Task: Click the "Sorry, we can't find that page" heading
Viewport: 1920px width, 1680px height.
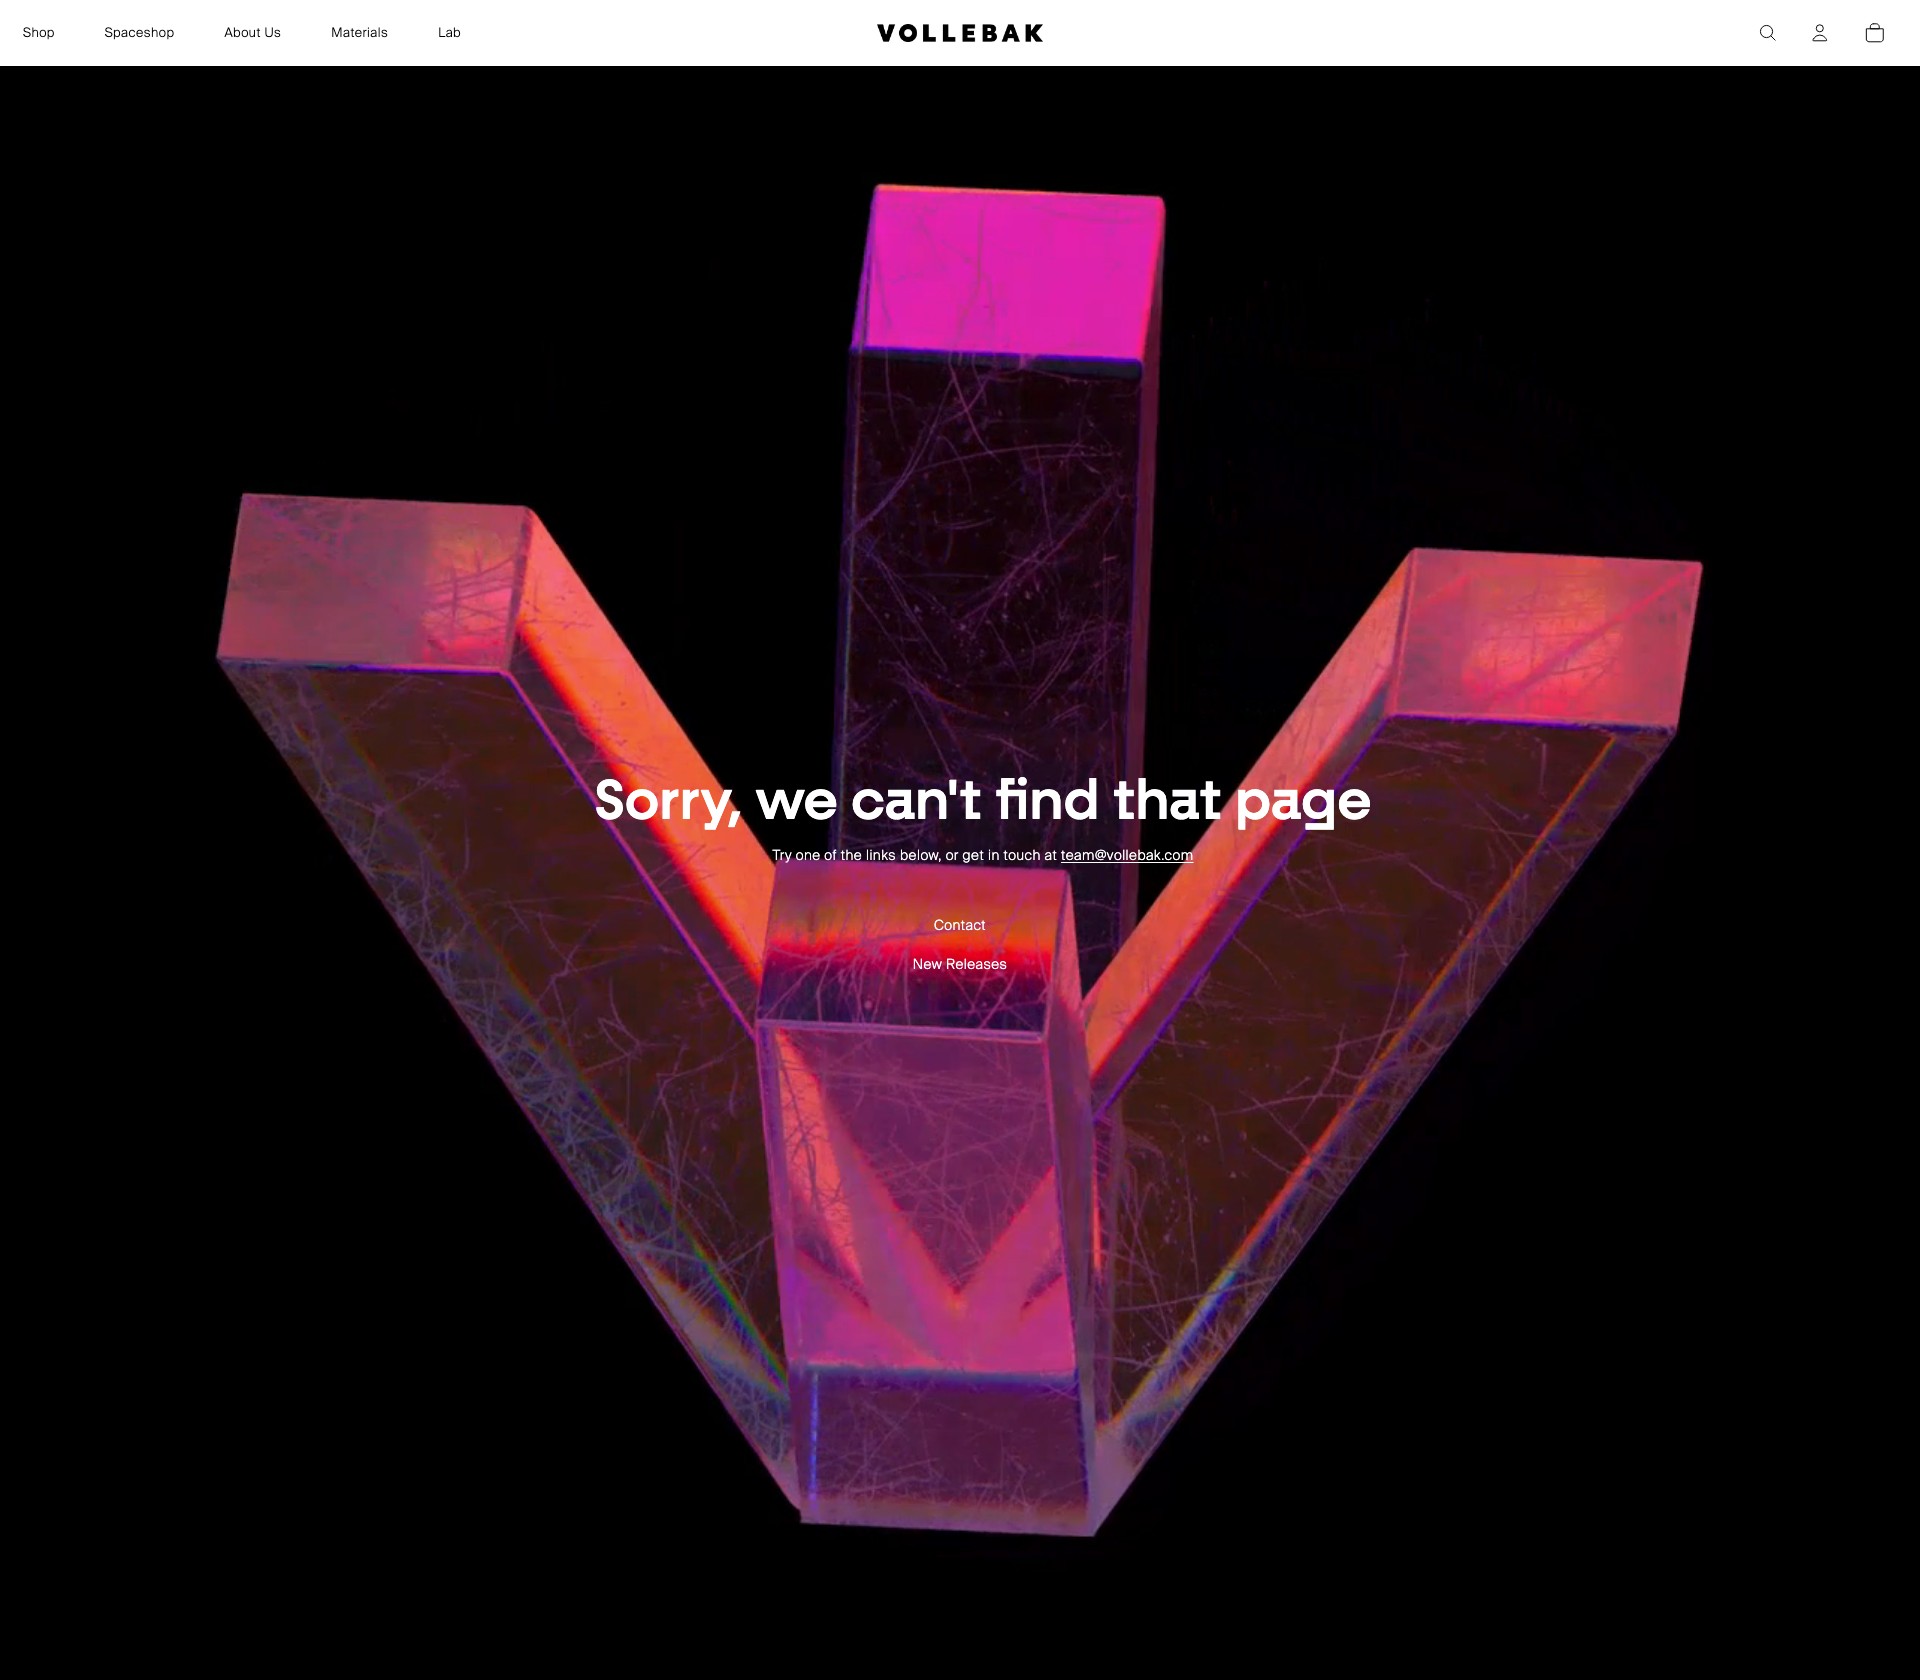Action: click(982, 801)
